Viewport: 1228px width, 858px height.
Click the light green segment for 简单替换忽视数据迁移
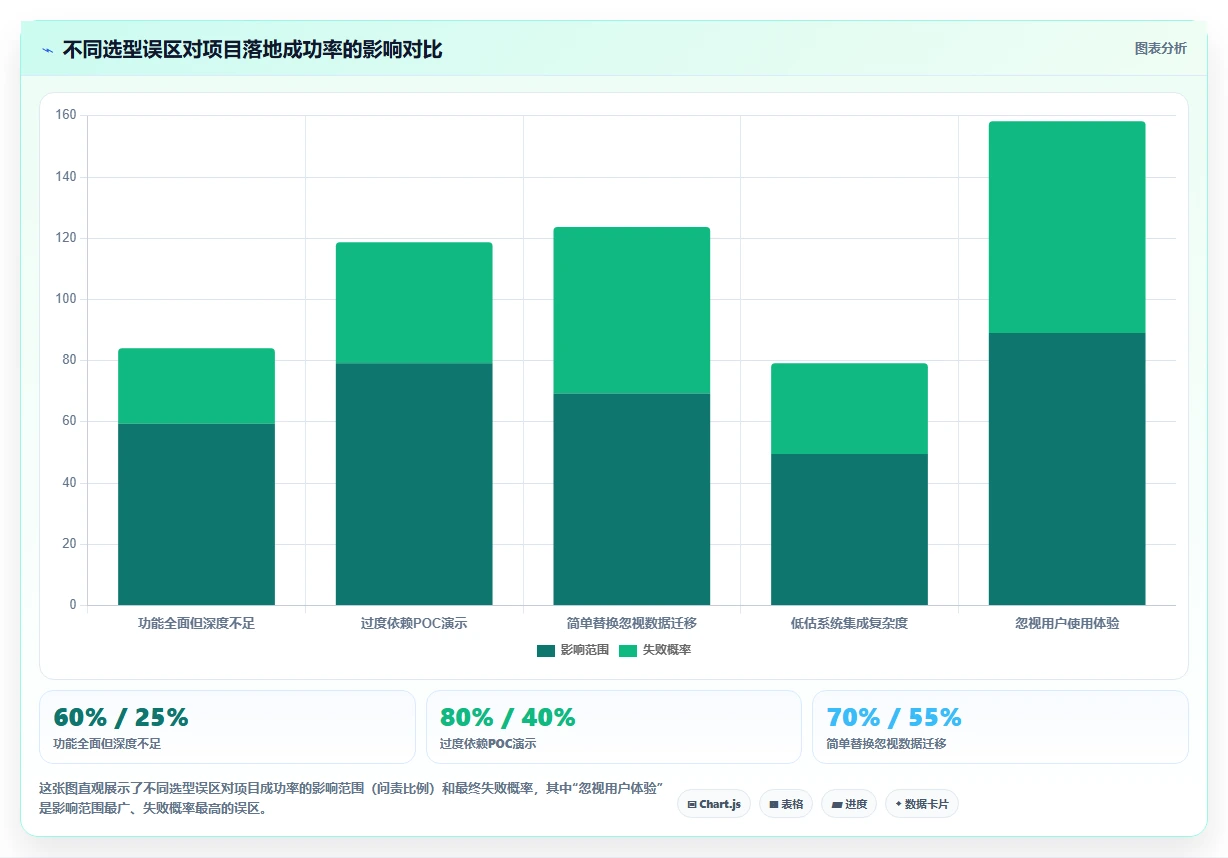632,310
